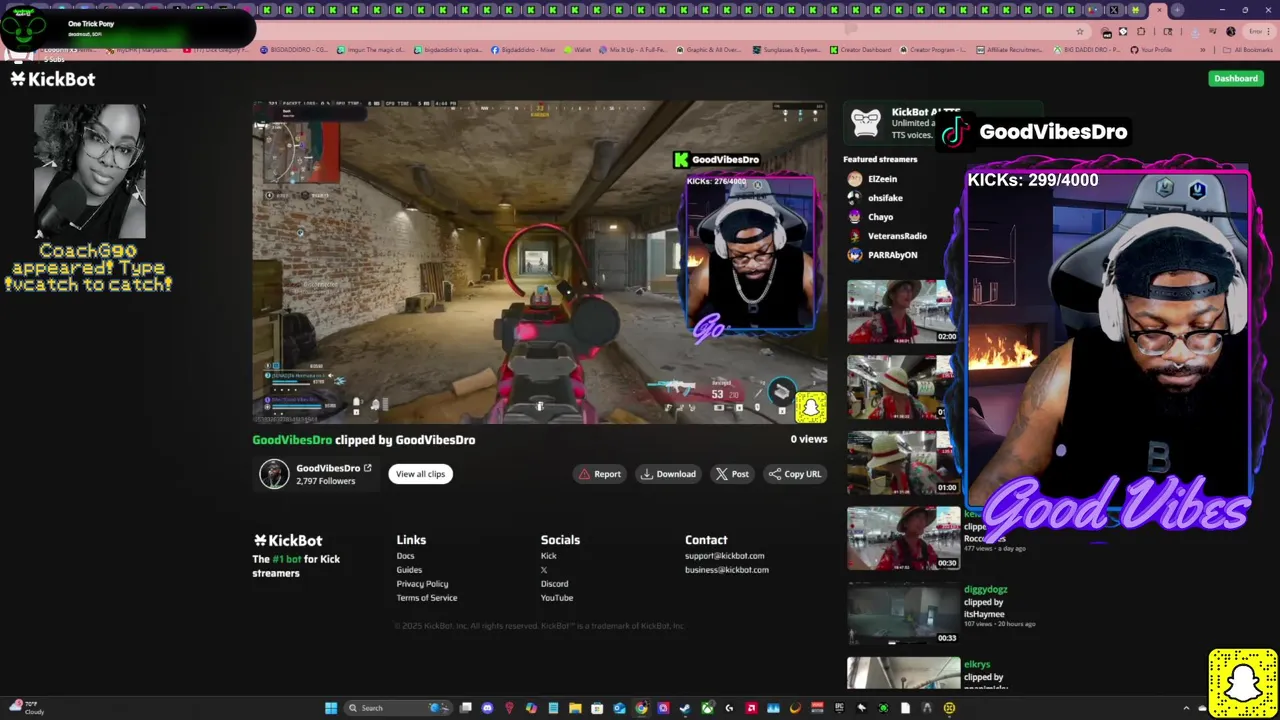The image size is (1280, 720).
Task: Show hidden system tray icons
Action: point(1187,708)
